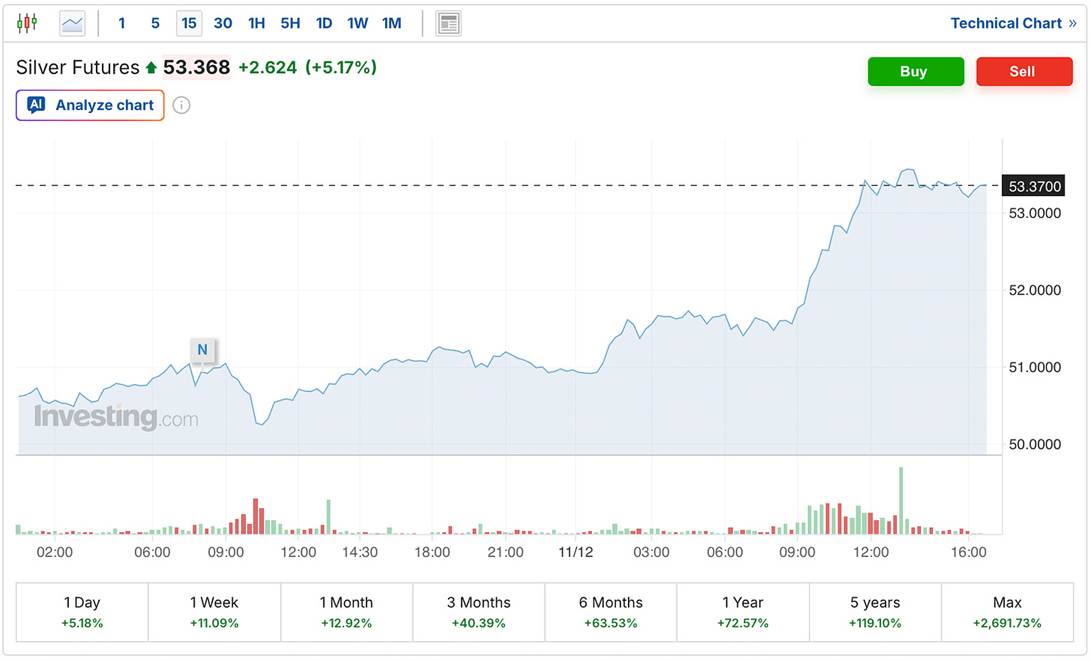
Task: Click the 53.3700 current price label
Action: click(1034, 186)
